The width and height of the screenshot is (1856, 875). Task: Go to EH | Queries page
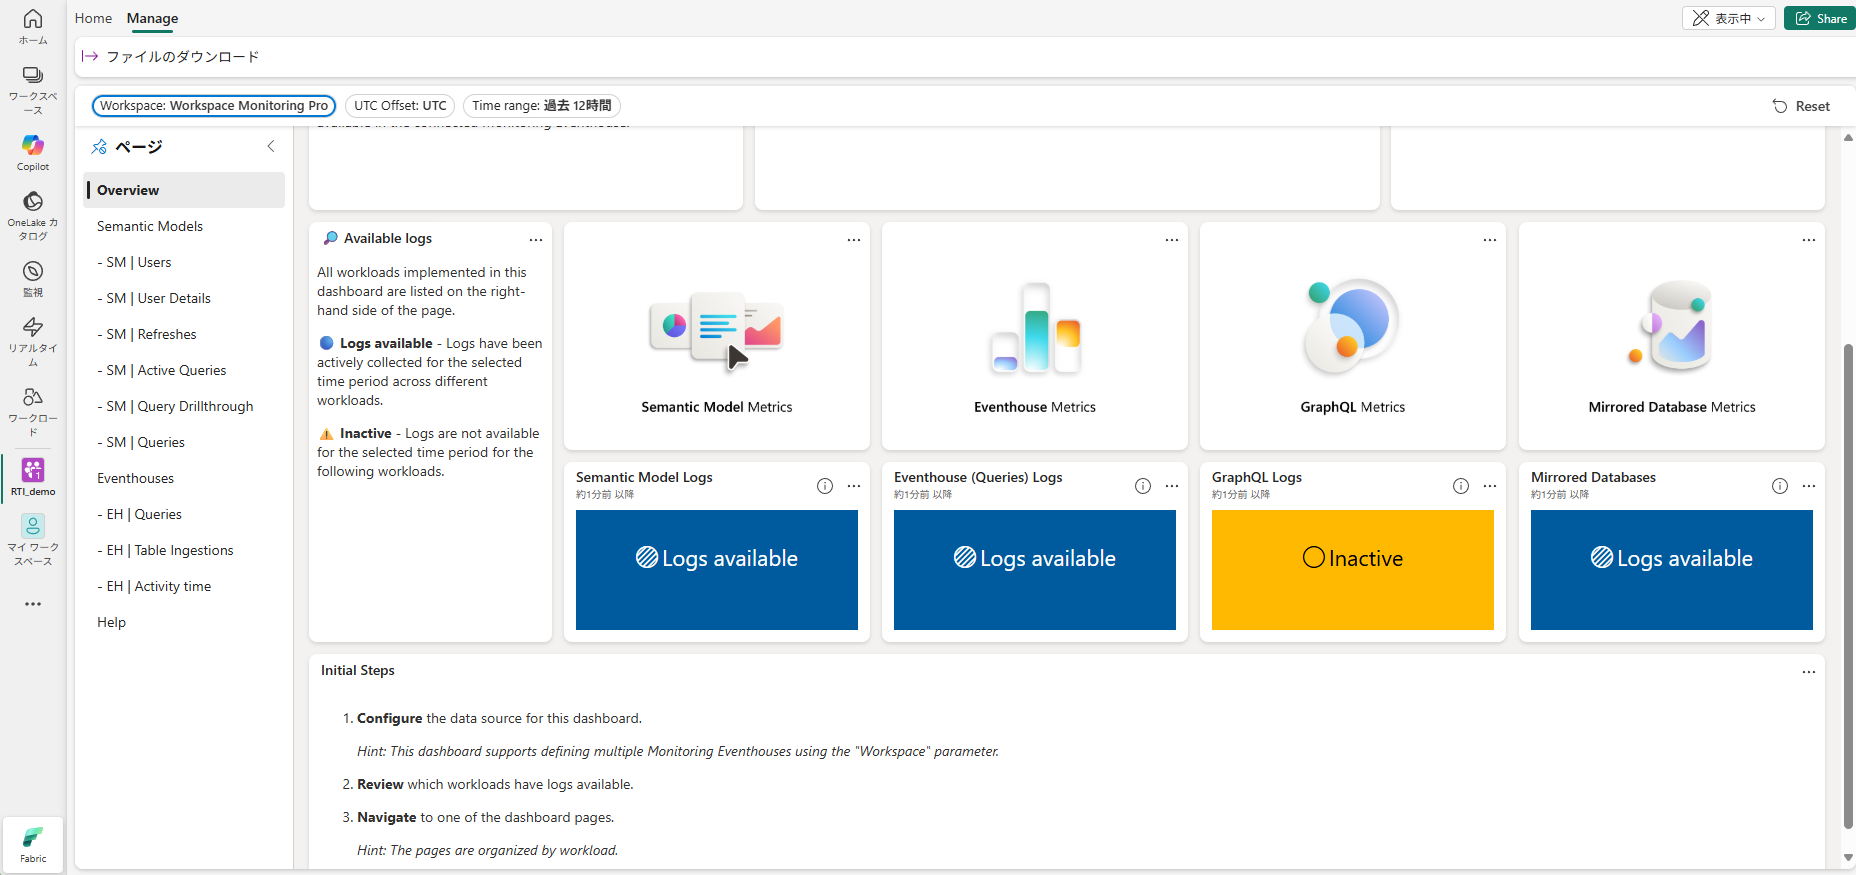[x=184, y=514]
